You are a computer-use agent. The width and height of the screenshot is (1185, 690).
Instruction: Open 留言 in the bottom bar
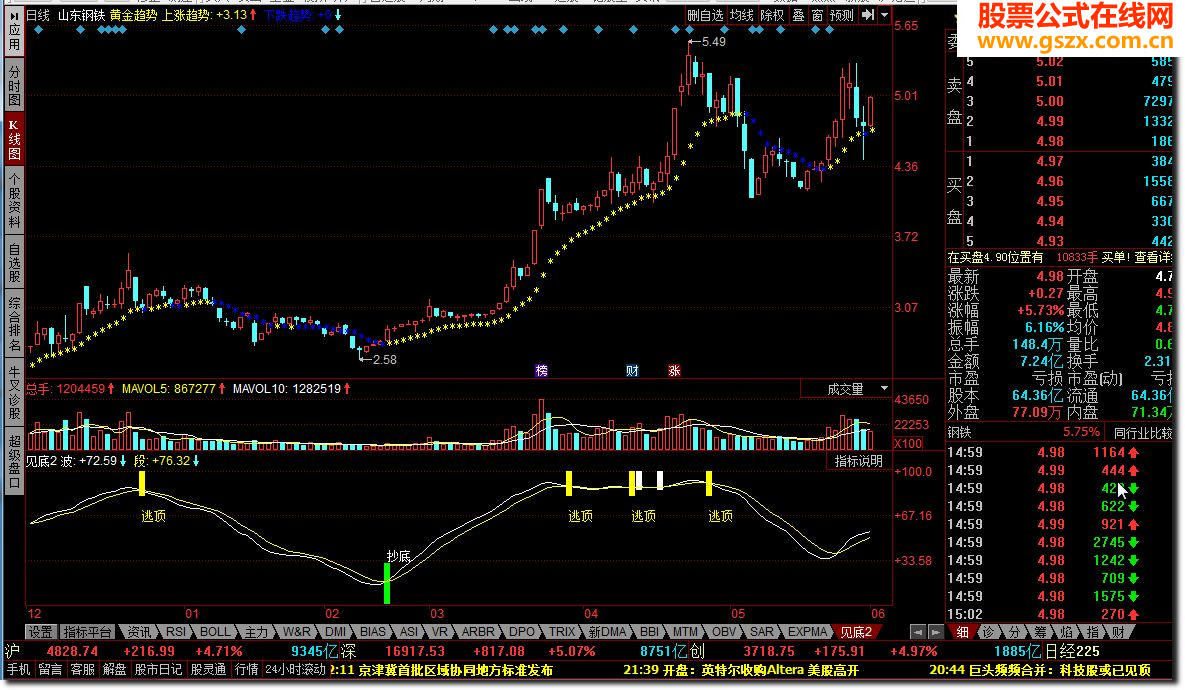50,670
